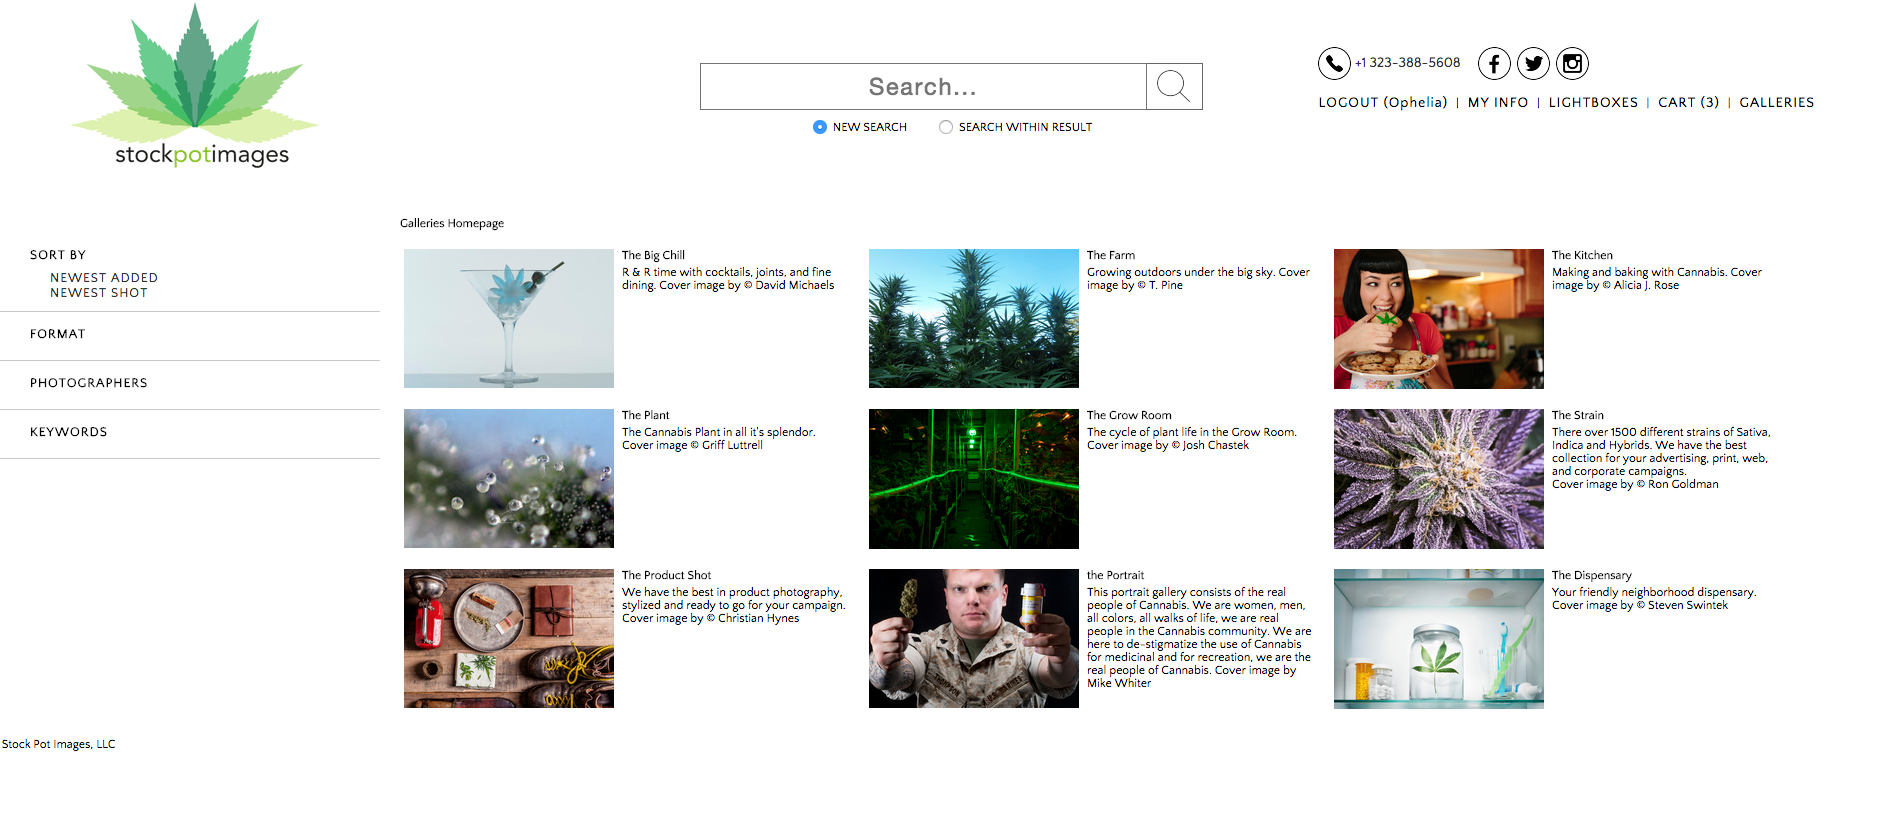Click The Strain gallery title

click(x=1578, y=415)
